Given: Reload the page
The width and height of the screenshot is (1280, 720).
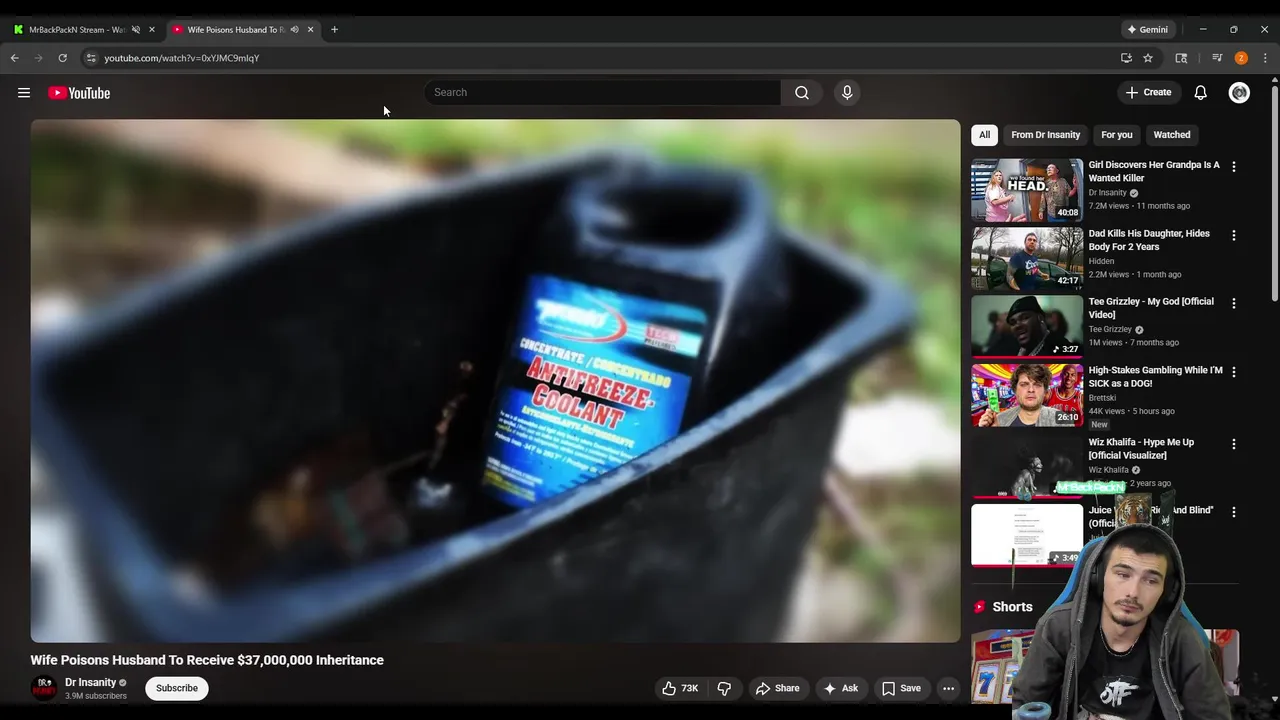Looking at the screenshot, I should coord(62,58).
